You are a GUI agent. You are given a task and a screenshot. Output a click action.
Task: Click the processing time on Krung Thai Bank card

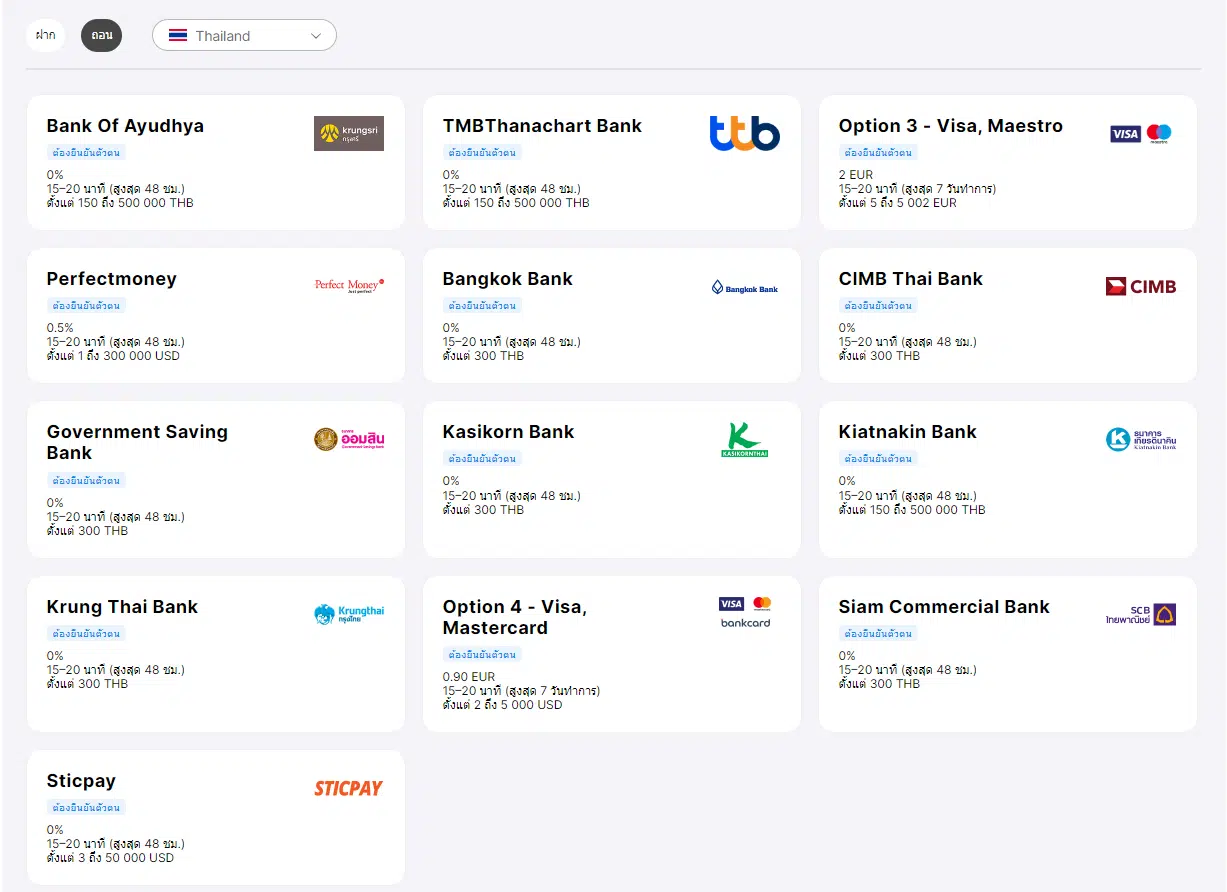coord(116,670)
